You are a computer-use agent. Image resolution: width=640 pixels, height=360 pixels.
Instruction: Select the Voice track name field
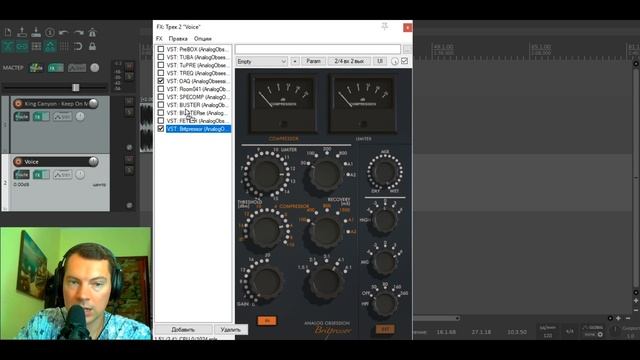click(55, 162)
